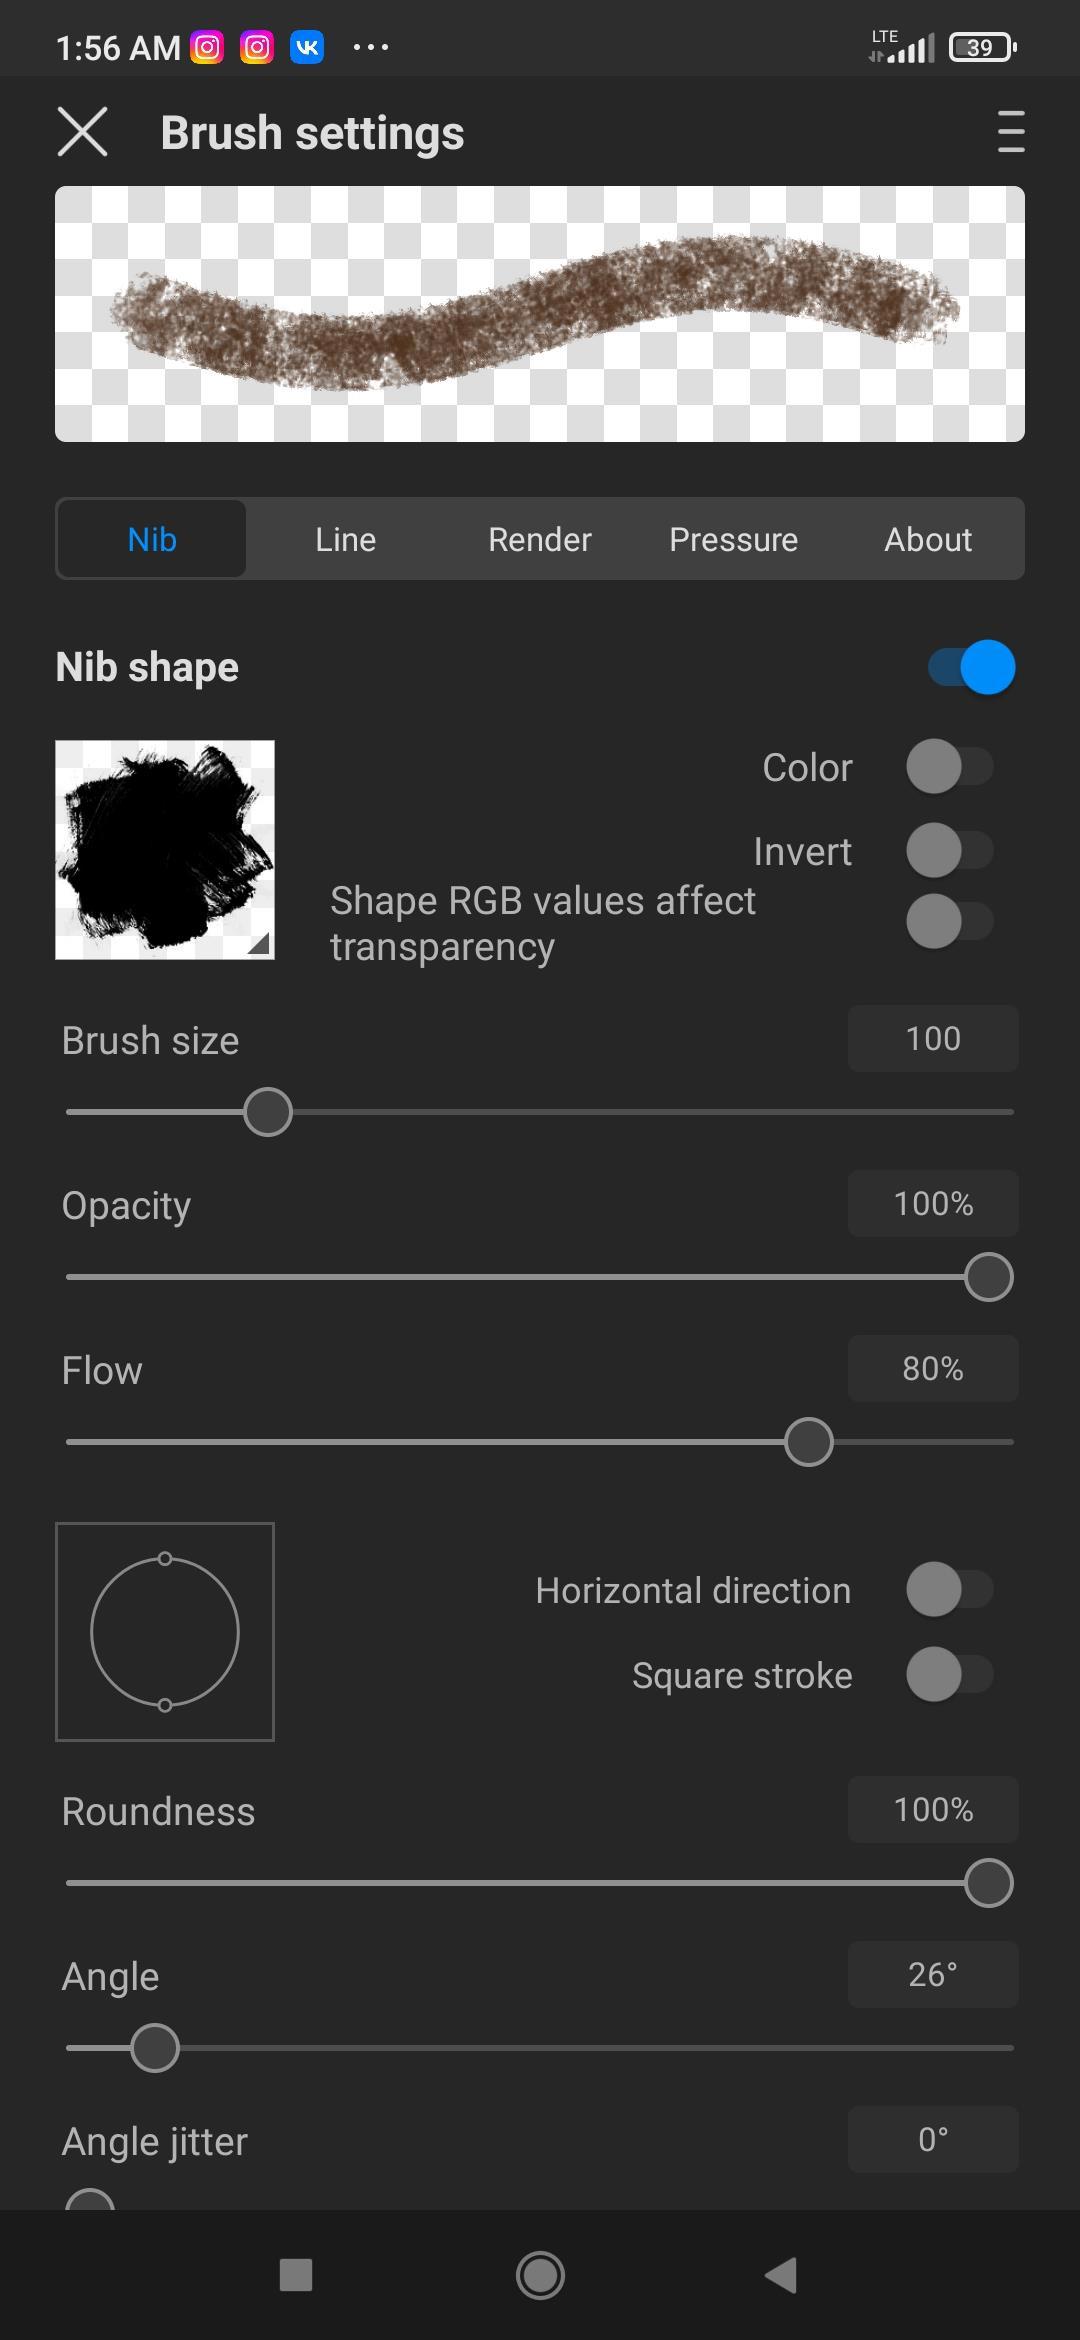1080x2340 pixels.
Task: Open the Render tab
Action: click(x=539, y=539)
